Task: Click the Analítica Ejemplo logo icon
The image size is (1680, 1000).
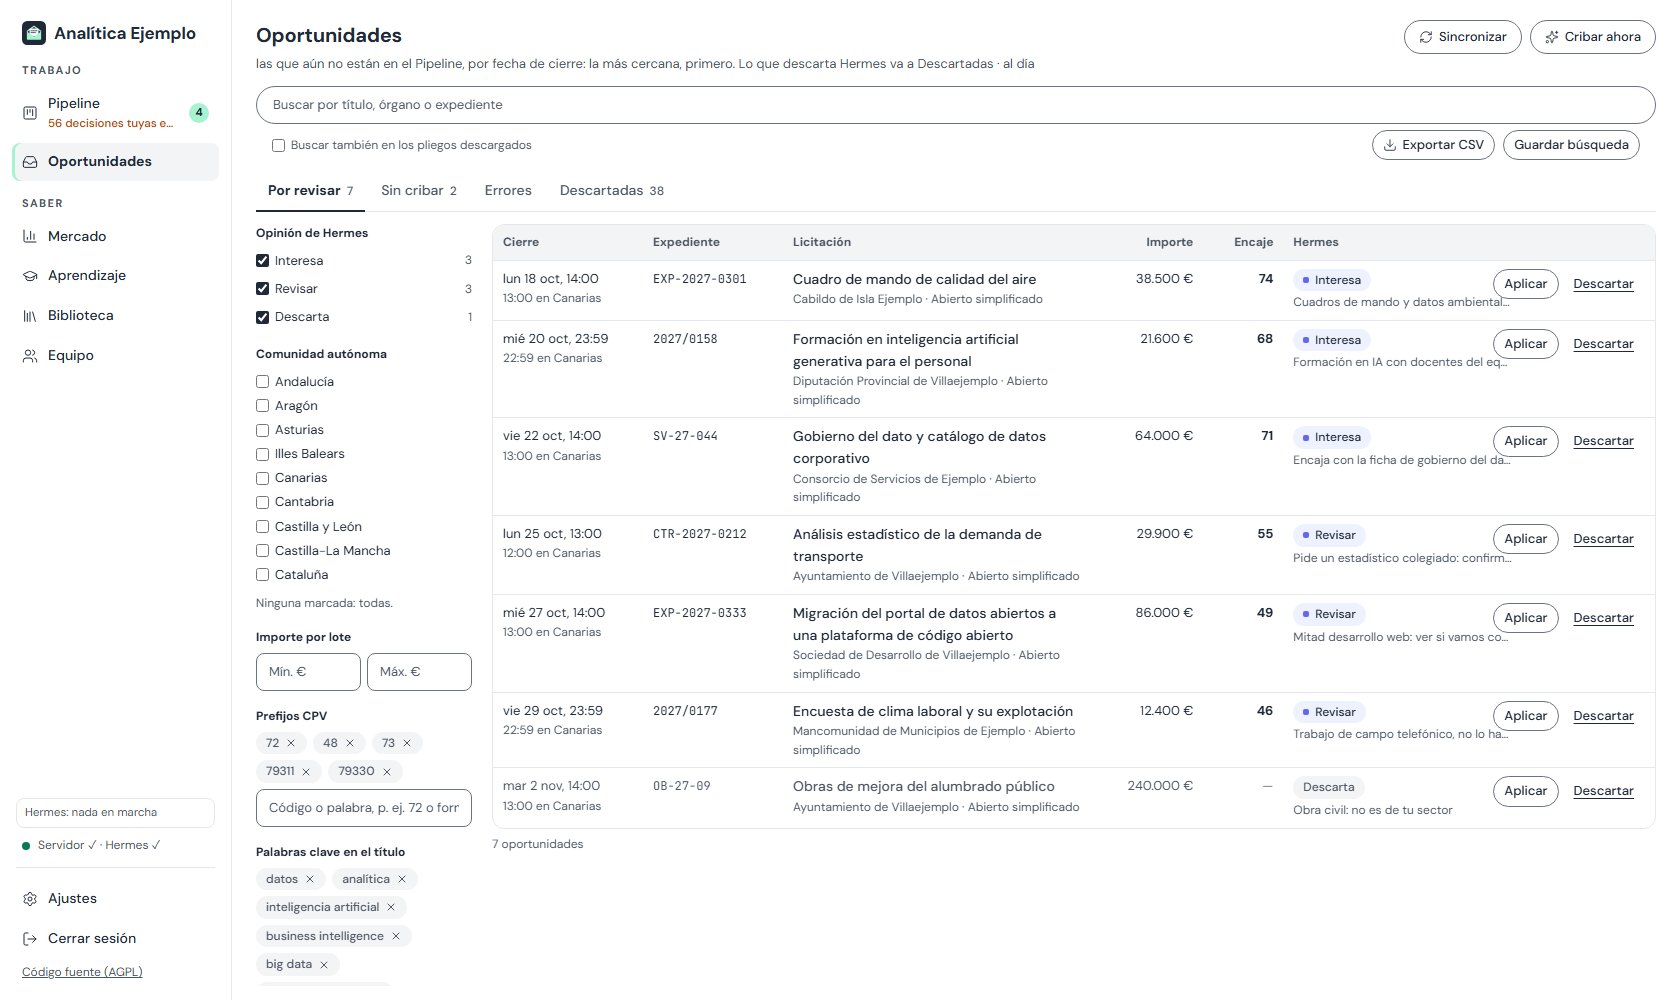Action: click(34, 33)
